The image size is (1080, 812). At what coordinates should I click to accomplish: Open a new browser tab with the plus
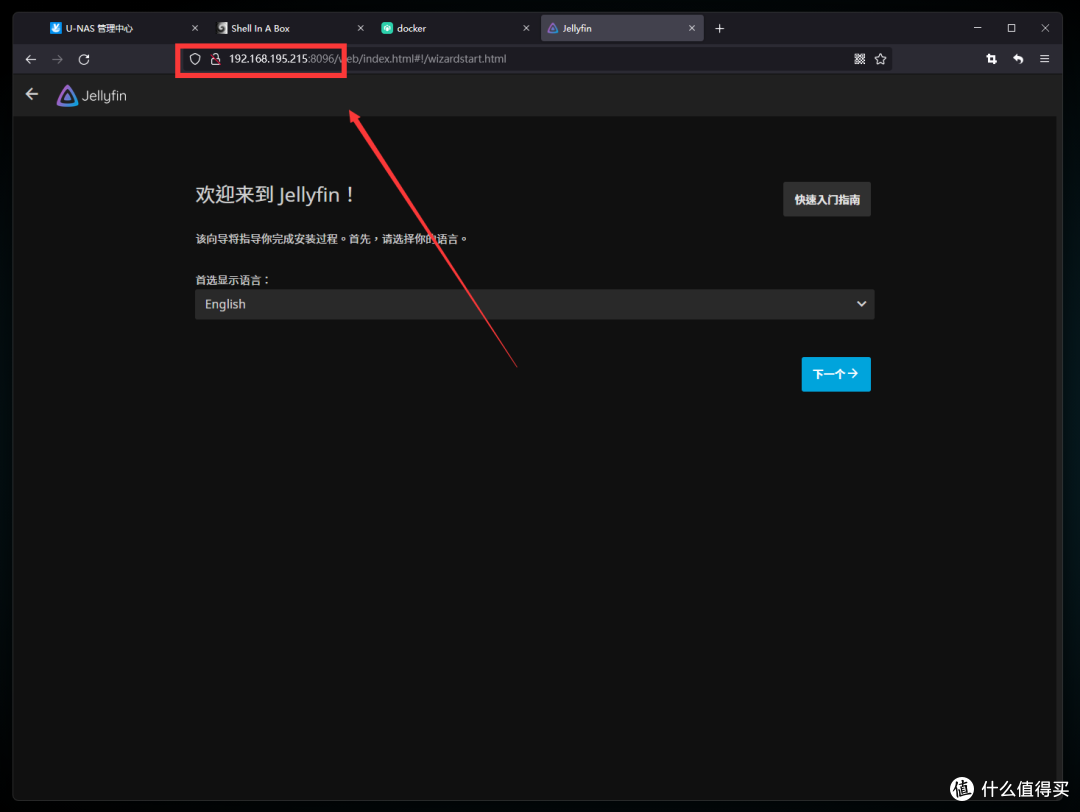(x=719, y=27)
